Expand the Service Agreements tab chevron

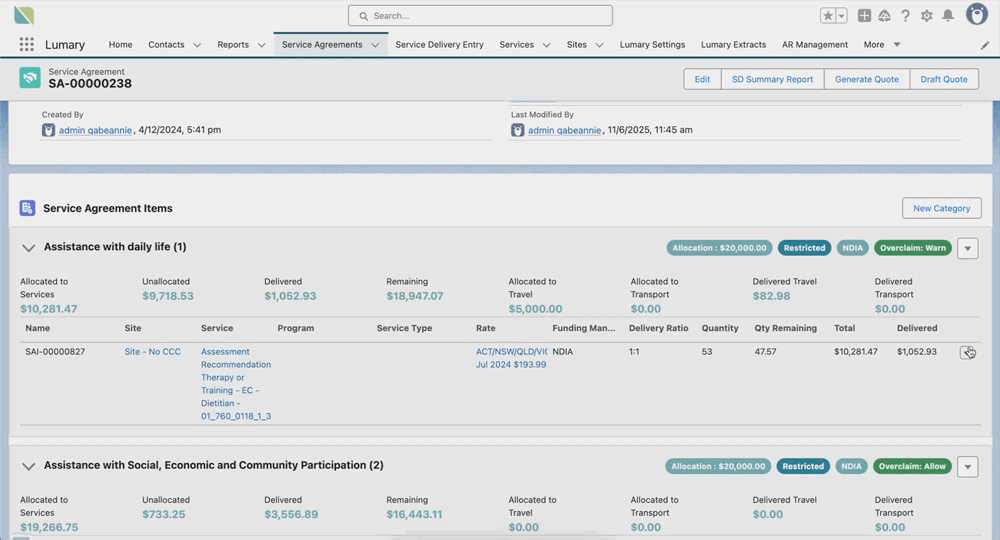pos(375,45)
